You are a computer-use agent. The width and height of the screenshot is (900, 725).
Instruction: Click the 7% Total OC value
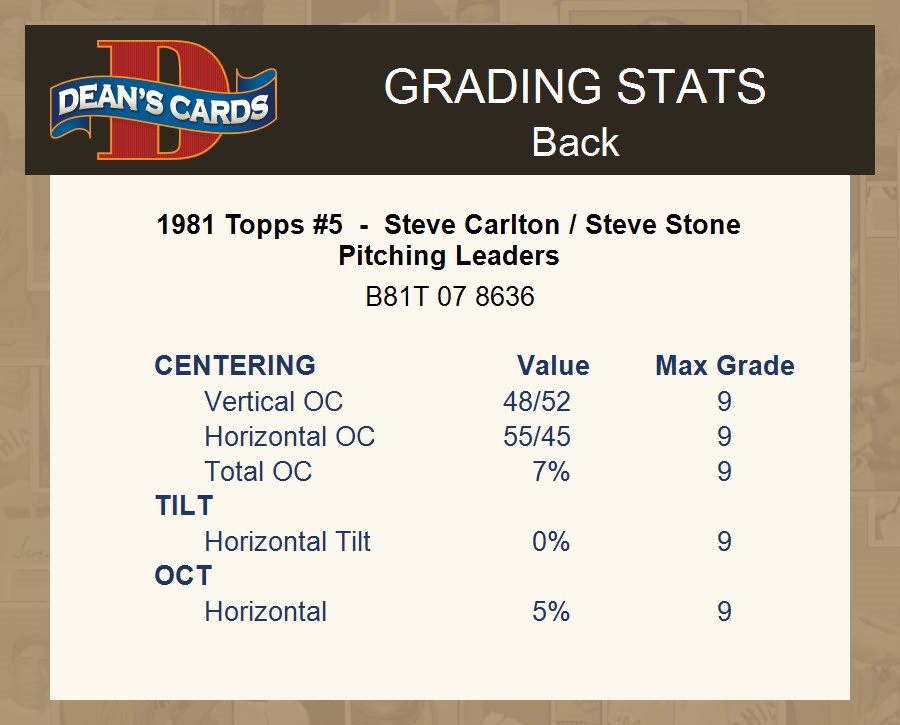(551, 472)
